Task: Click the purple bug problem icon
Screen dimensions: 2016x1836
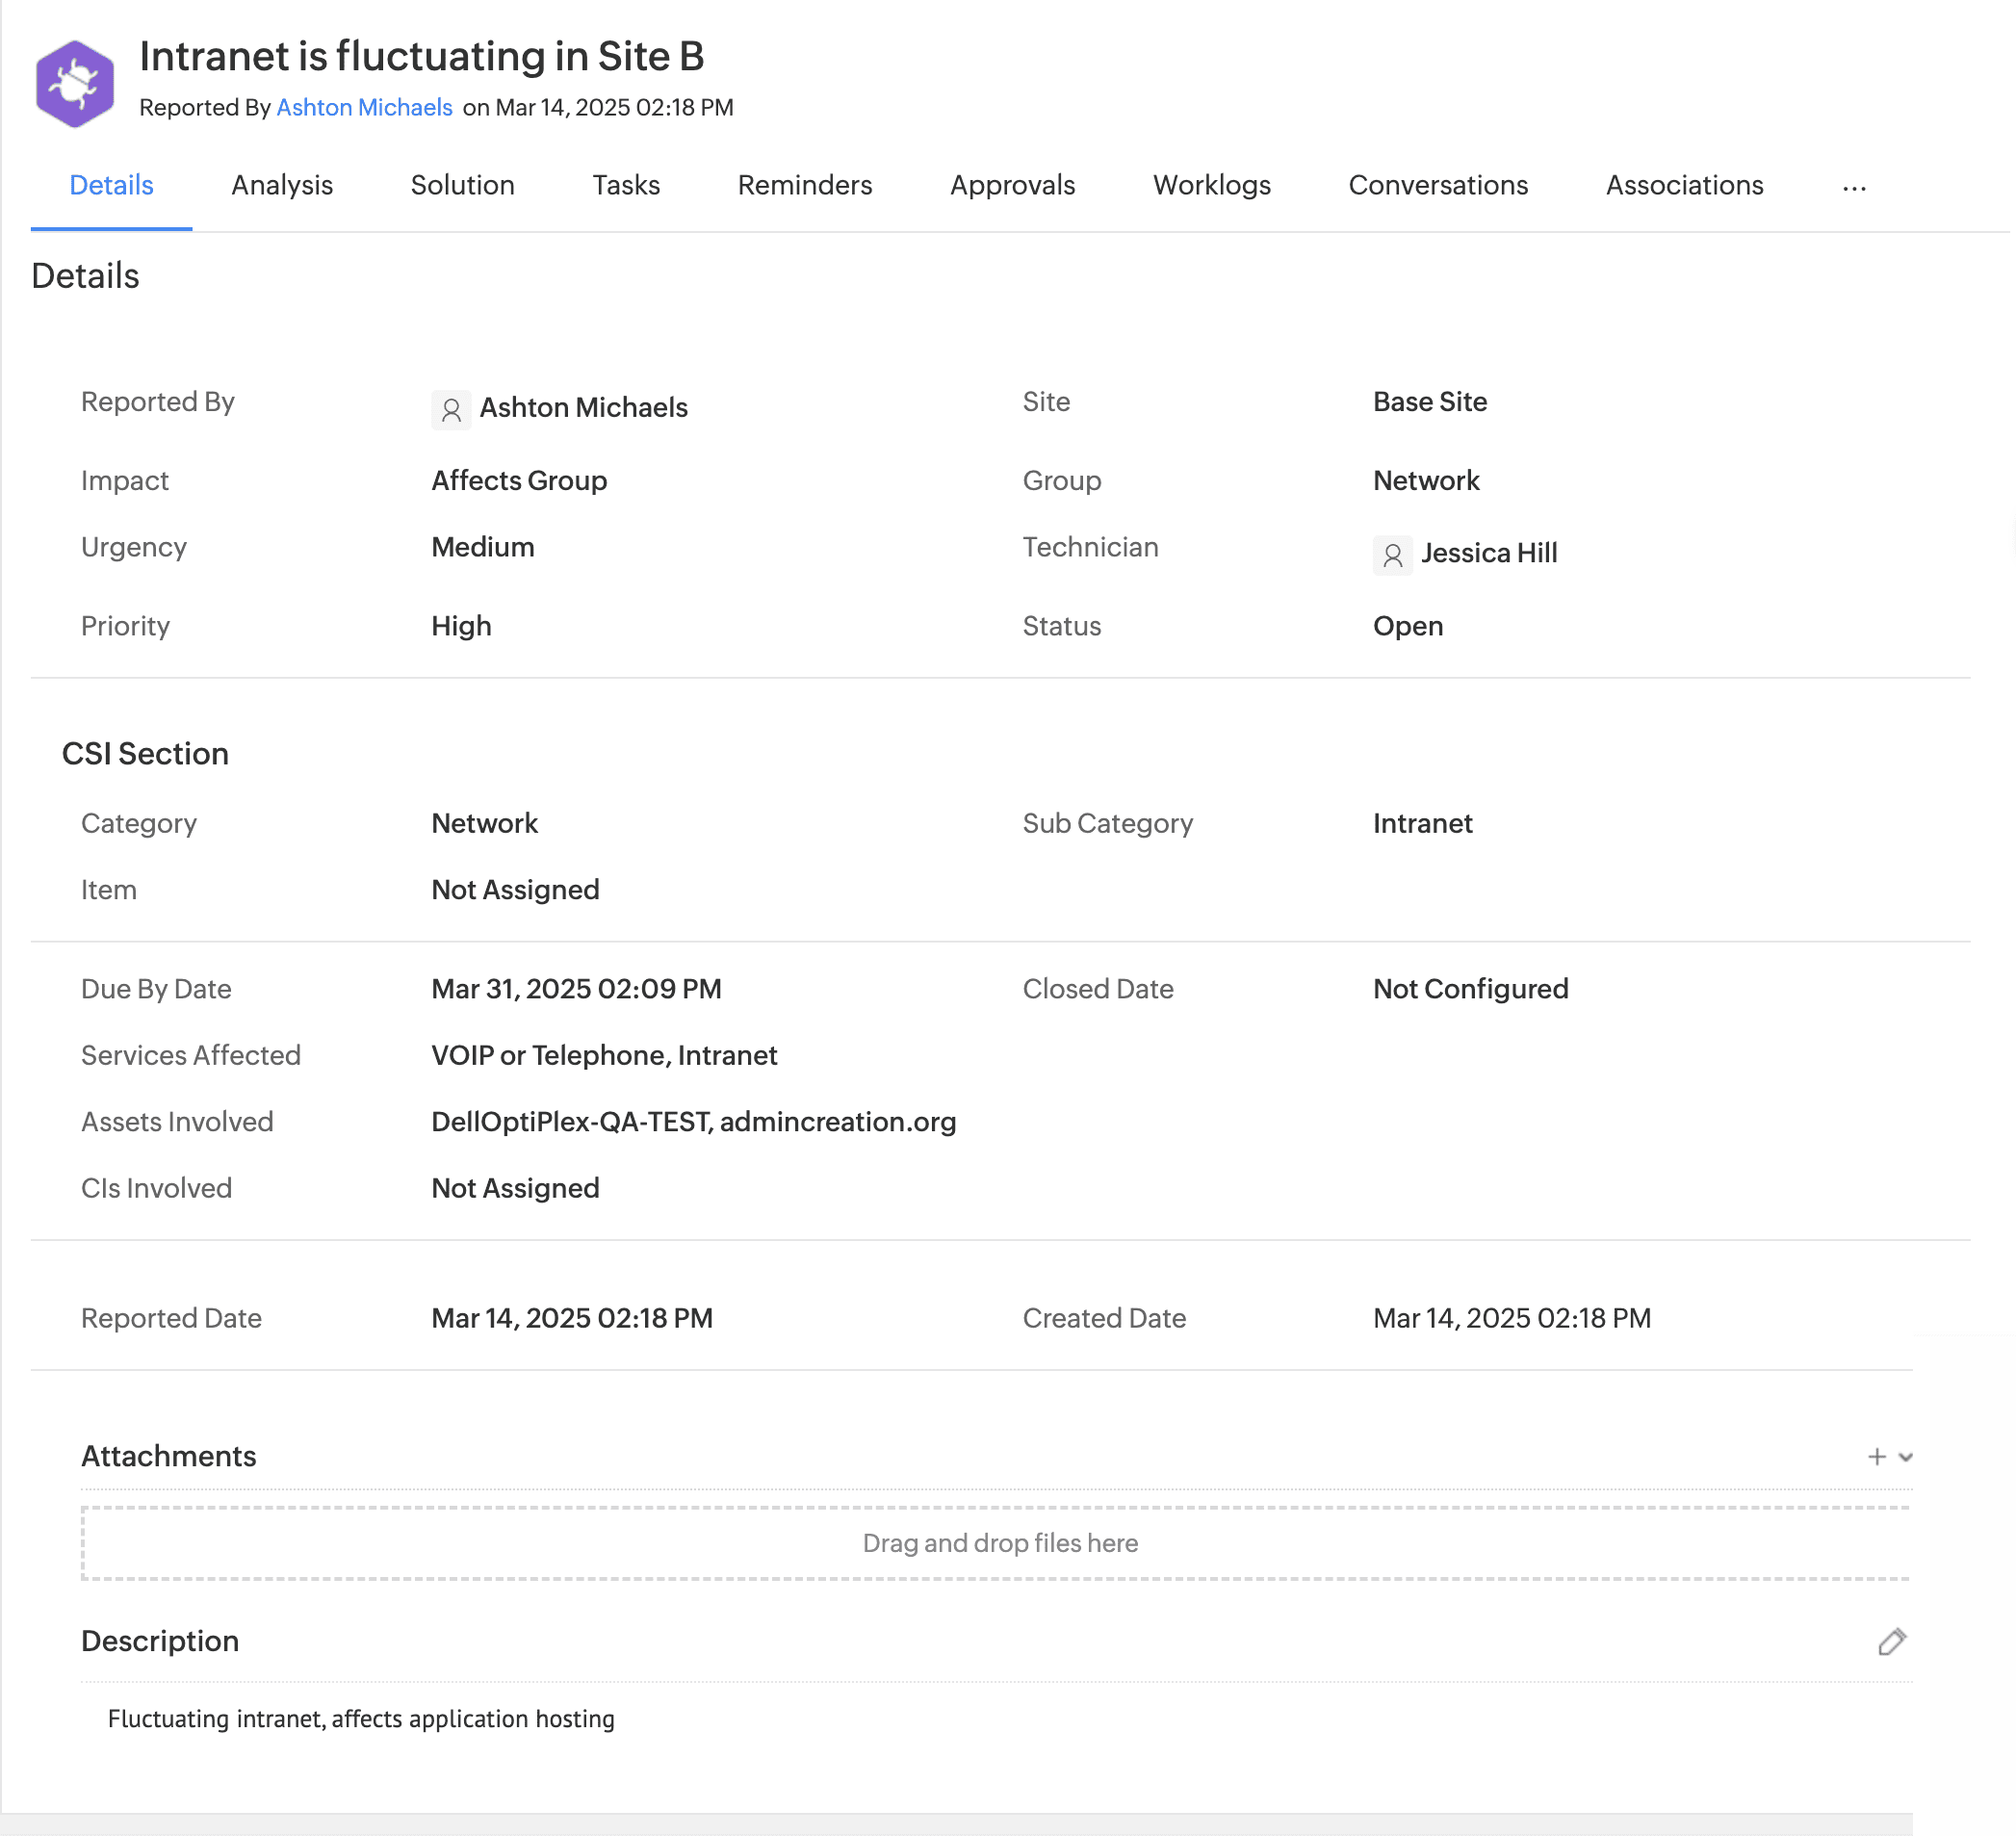Action: [74, 84]
